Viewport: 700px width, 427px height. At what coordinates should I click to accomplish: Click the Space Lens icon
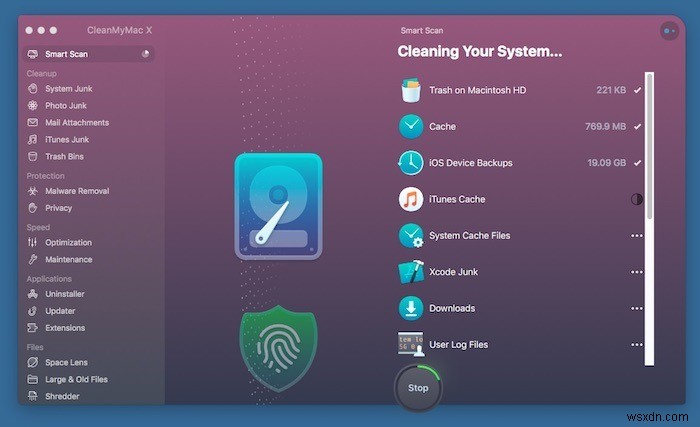[x=33, y=362]
